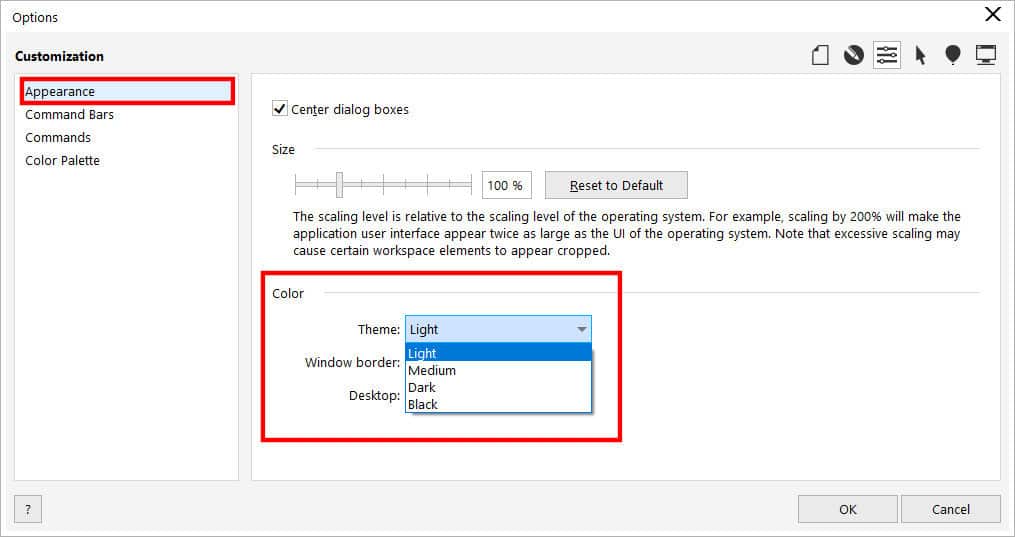Image resolution: width=1015 pixels, height=538 pixels.
Task: Uncheck Center dialog boxes checkbox
Action: tap(280, 109)
